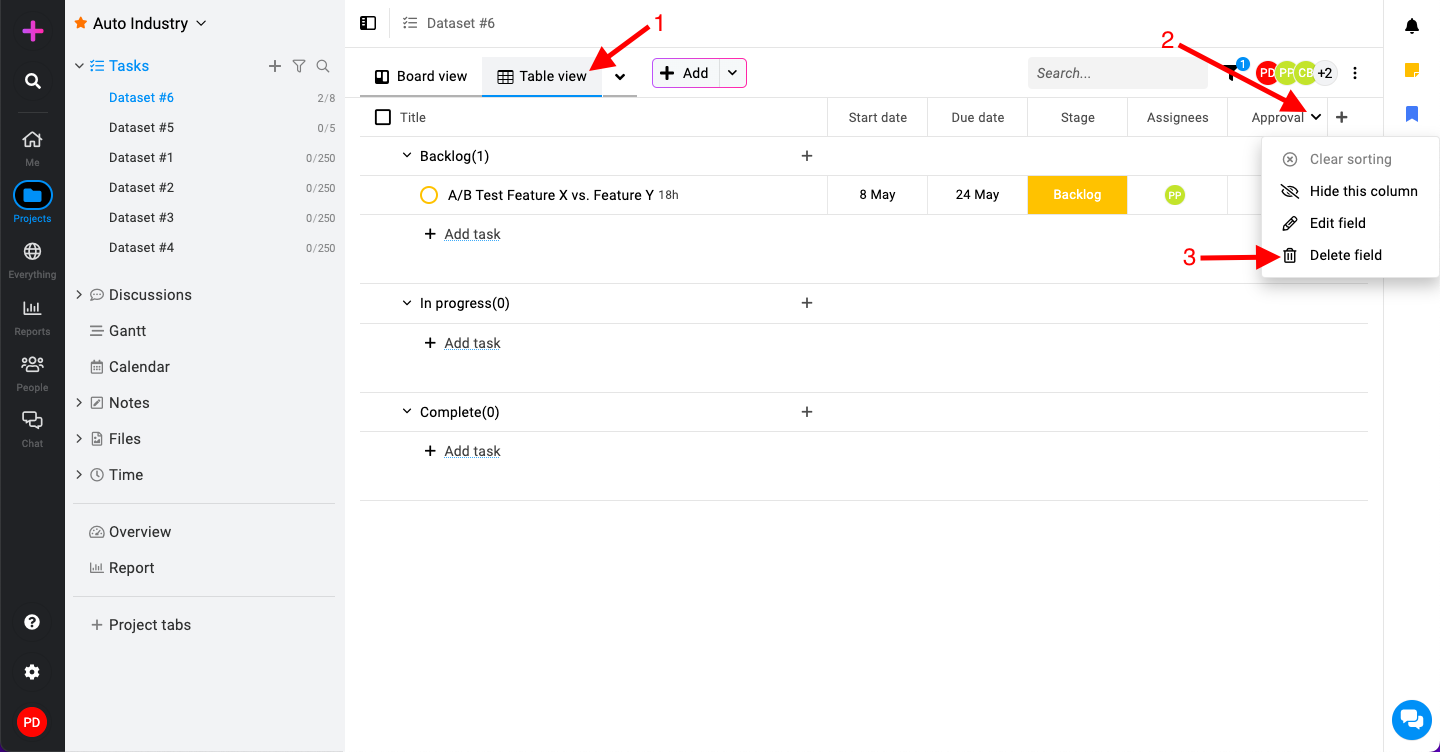This screenshot has width=1440, height=752.
Task: Open the Approval column dropdown arrow
Action: coord(1316,117)
